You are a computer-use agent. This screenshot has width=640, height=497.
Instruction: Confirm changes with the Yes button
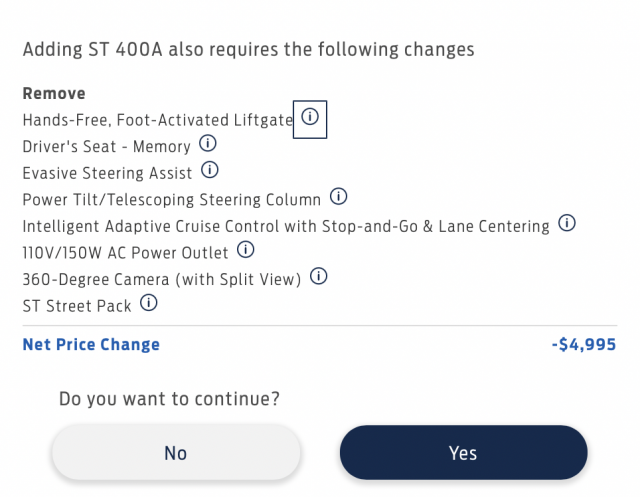(464, 453)
